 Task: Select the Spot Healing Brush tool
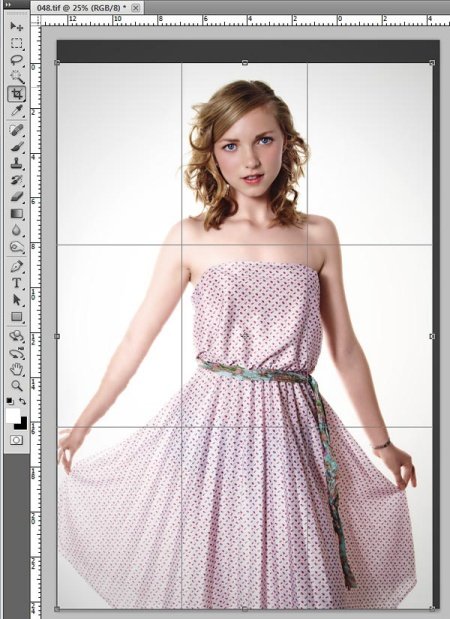(x=17, y=130)
